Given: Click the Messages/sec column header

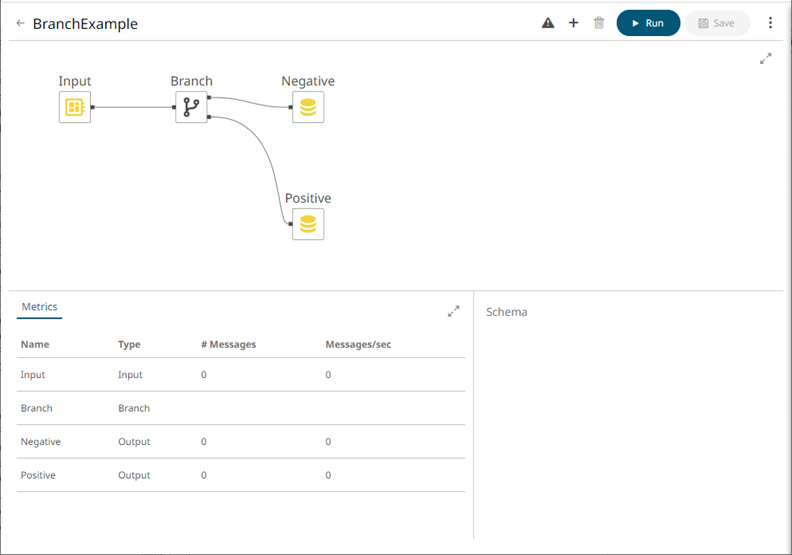Looking at the screenshot, I should coord(358,344).
